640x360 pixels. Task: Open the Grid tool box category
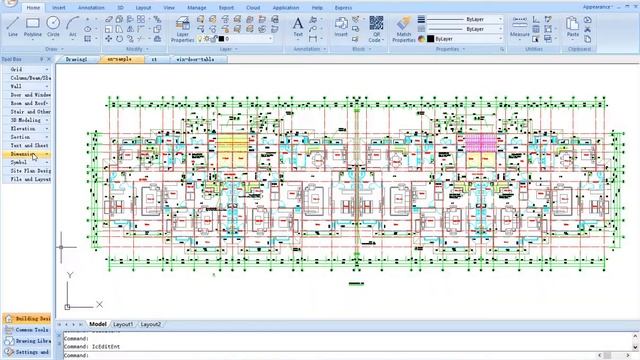pos(27,69)
